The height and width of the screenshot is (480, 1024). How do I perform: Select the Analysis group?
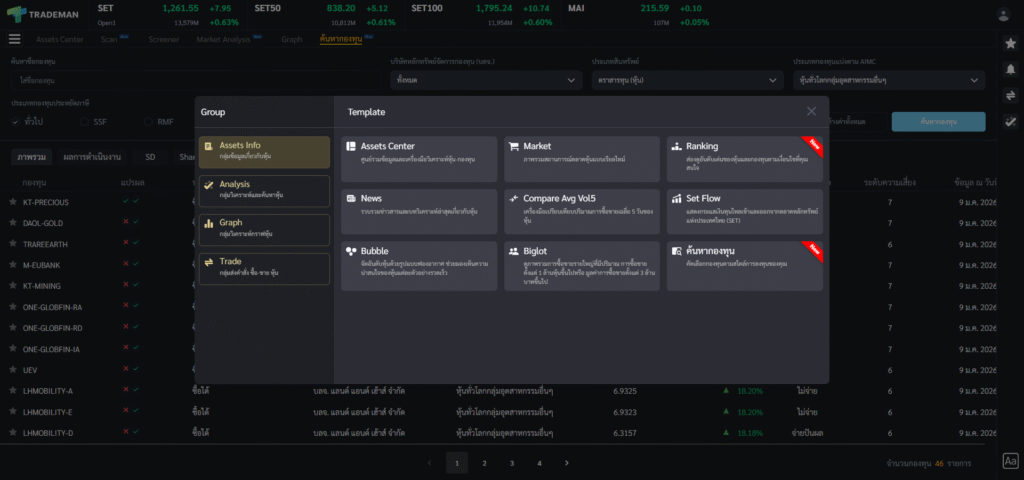[x=264, y=191]
